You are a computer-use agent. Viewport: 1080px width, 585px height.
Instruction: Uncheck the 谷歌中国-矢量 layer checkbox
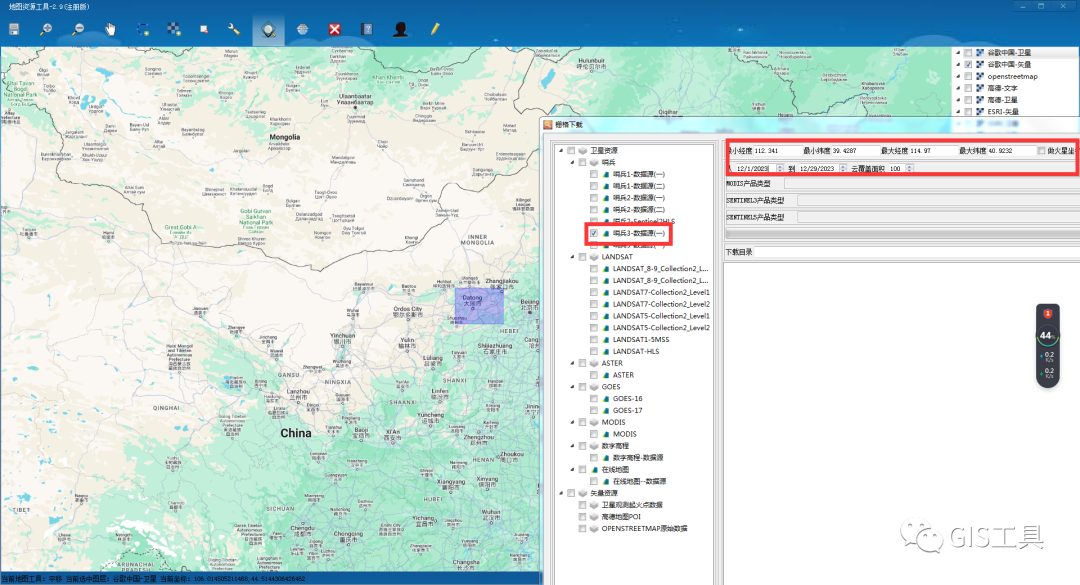click(968, 64)
